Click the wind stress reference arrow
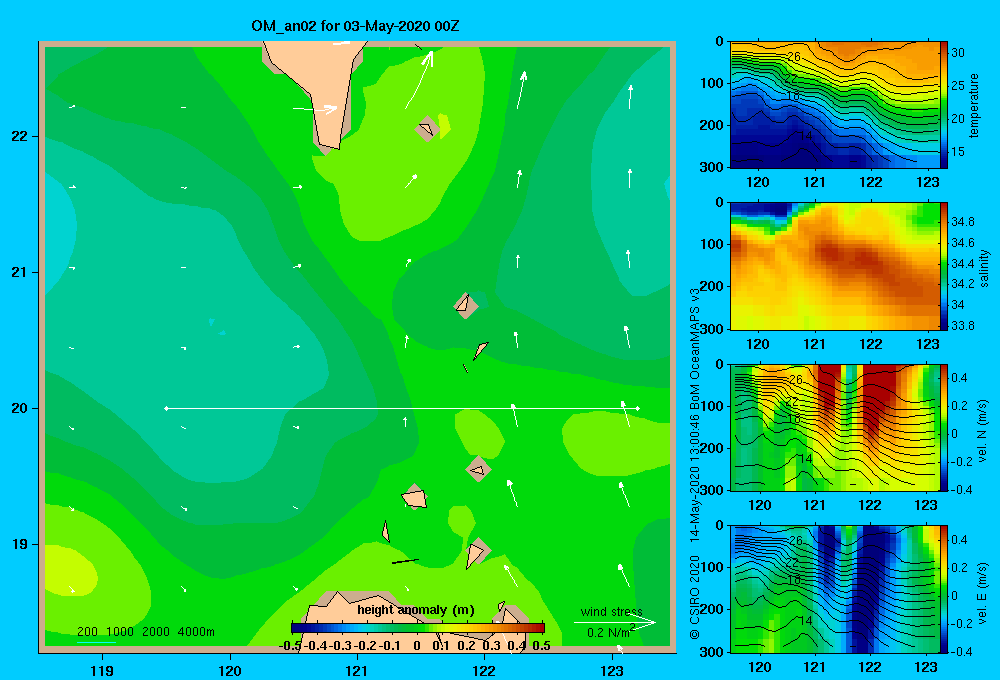The height and width of the screenshot is (680, 1000). pos(615,623)
